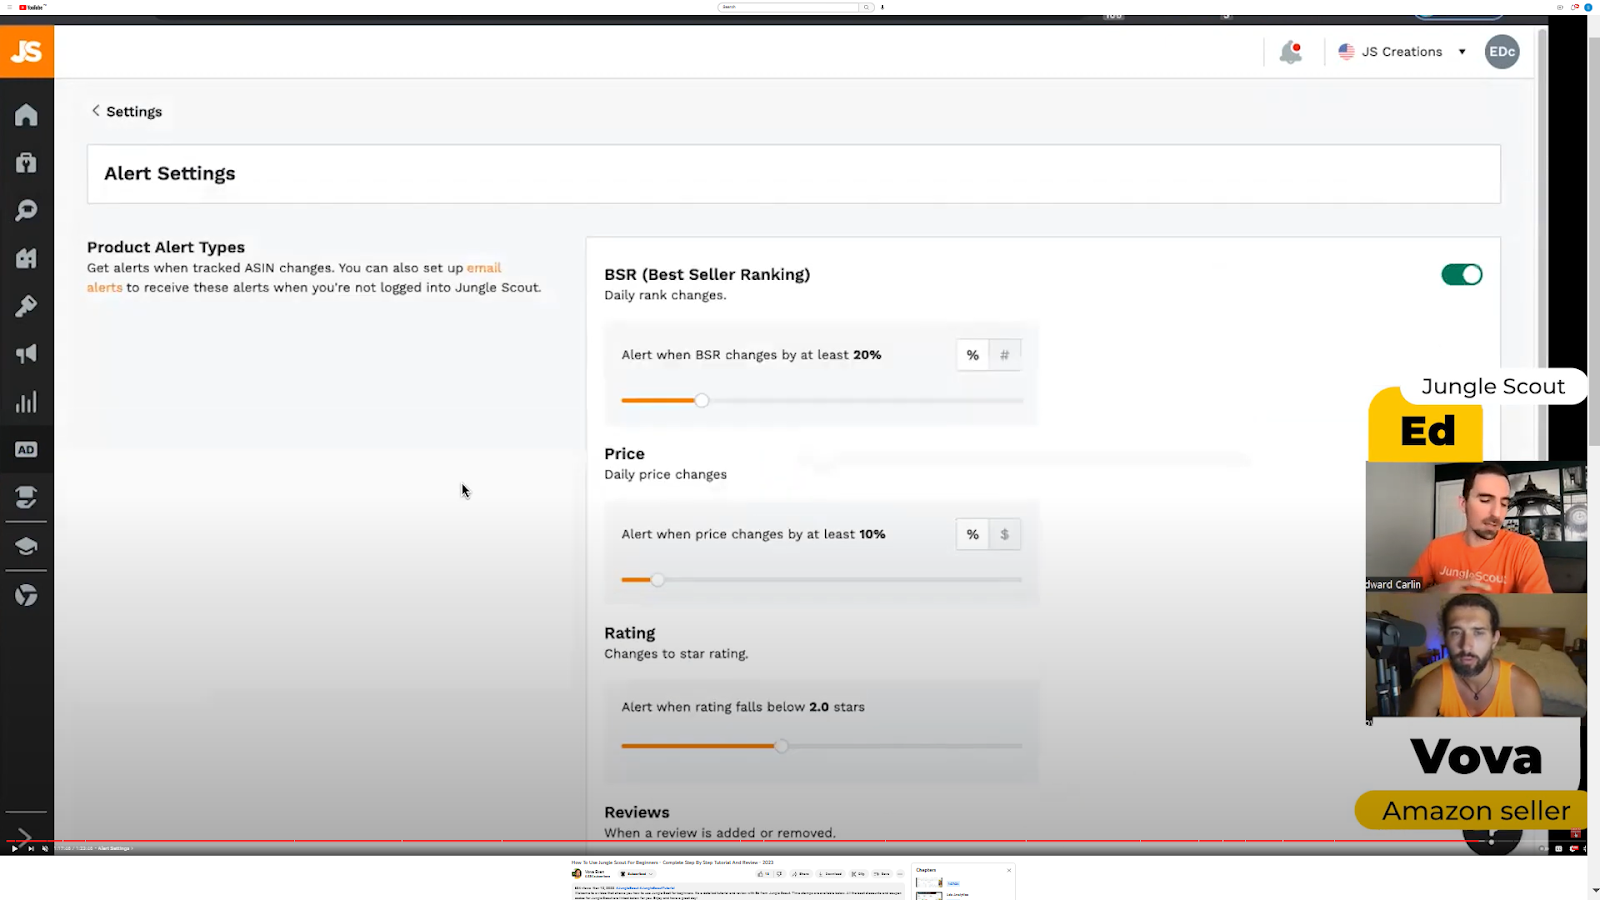
Task: Close the Chapters panel
Action: tap(1009, 870)
